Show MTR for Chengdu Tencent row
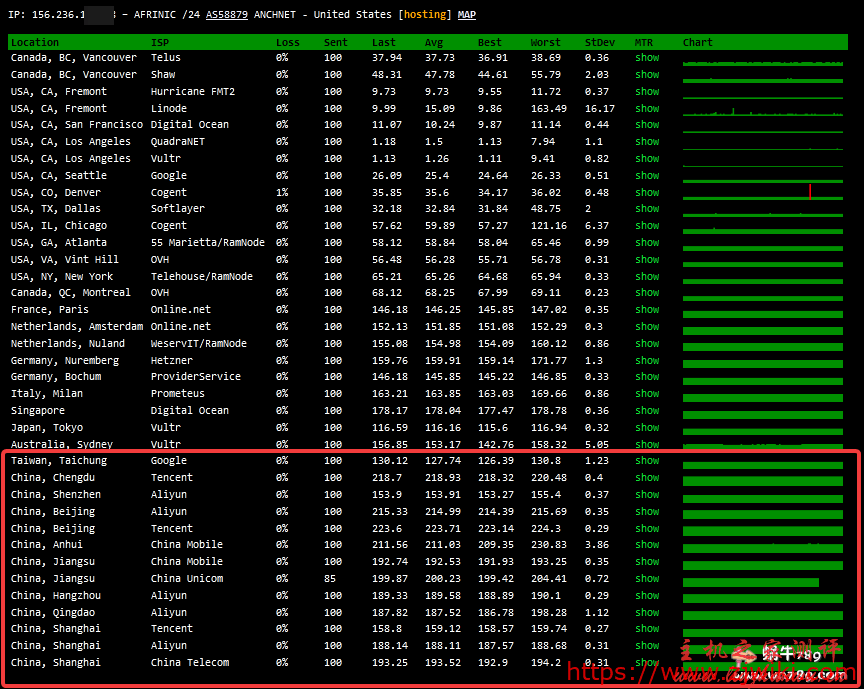Viewport: 864px width, 689px height. coord(647,477)
